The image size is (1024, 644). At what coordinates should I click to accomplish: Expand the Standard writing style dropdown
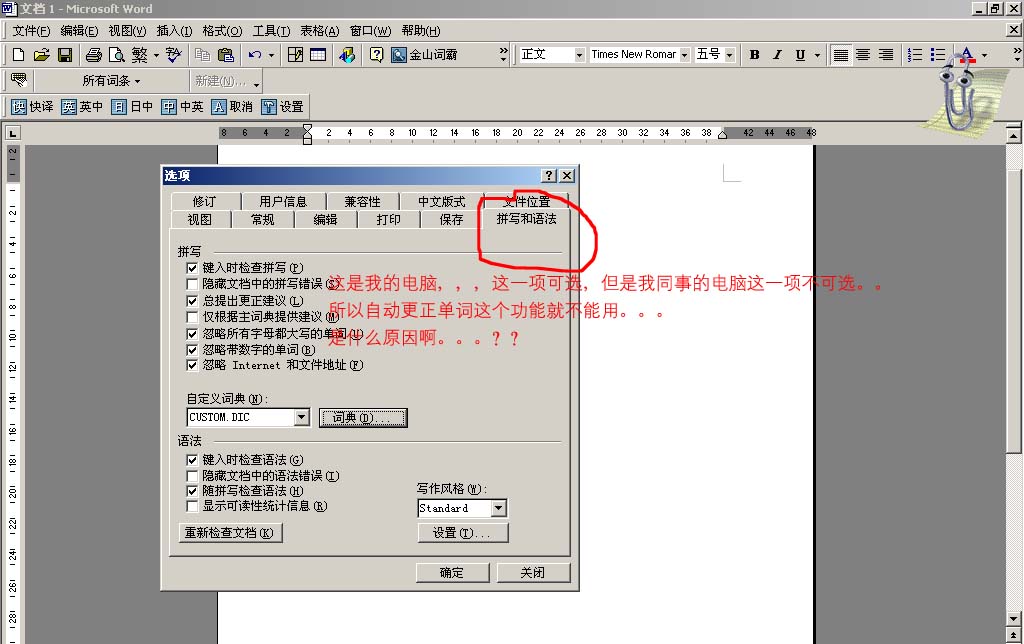(499, 508)
